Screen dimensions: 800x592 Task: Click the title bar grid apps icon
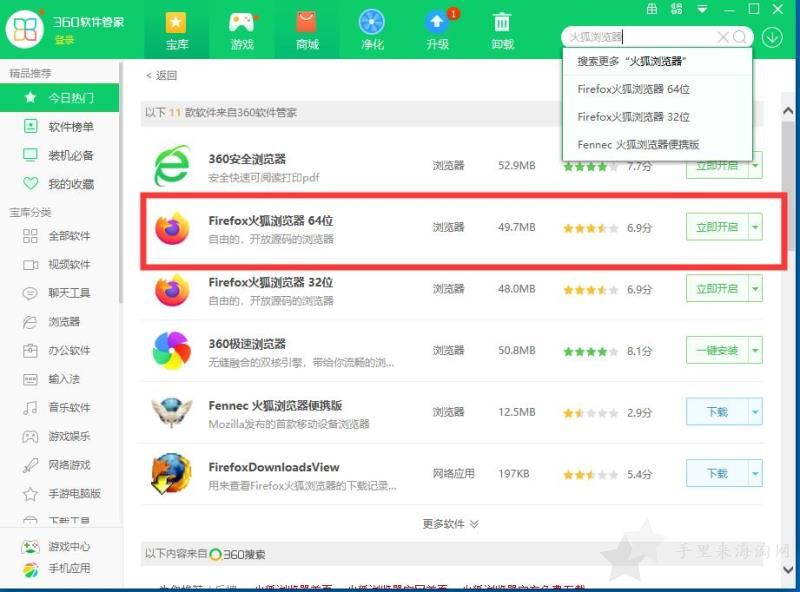pos(677,9)
